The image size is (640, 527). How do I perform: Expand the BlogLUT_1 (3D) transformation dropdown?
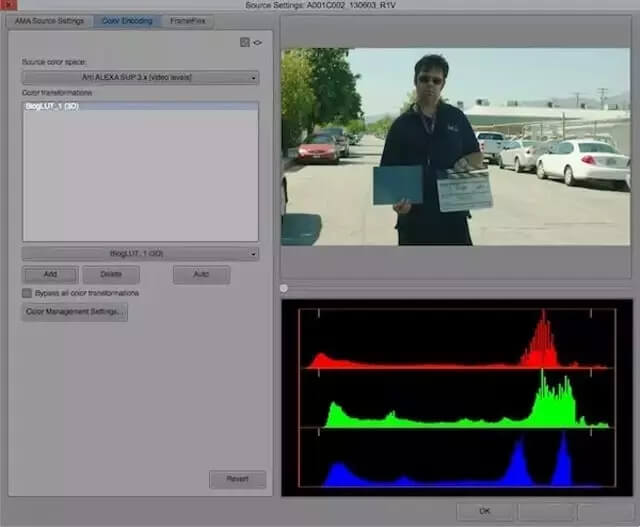tap(140, 254)
